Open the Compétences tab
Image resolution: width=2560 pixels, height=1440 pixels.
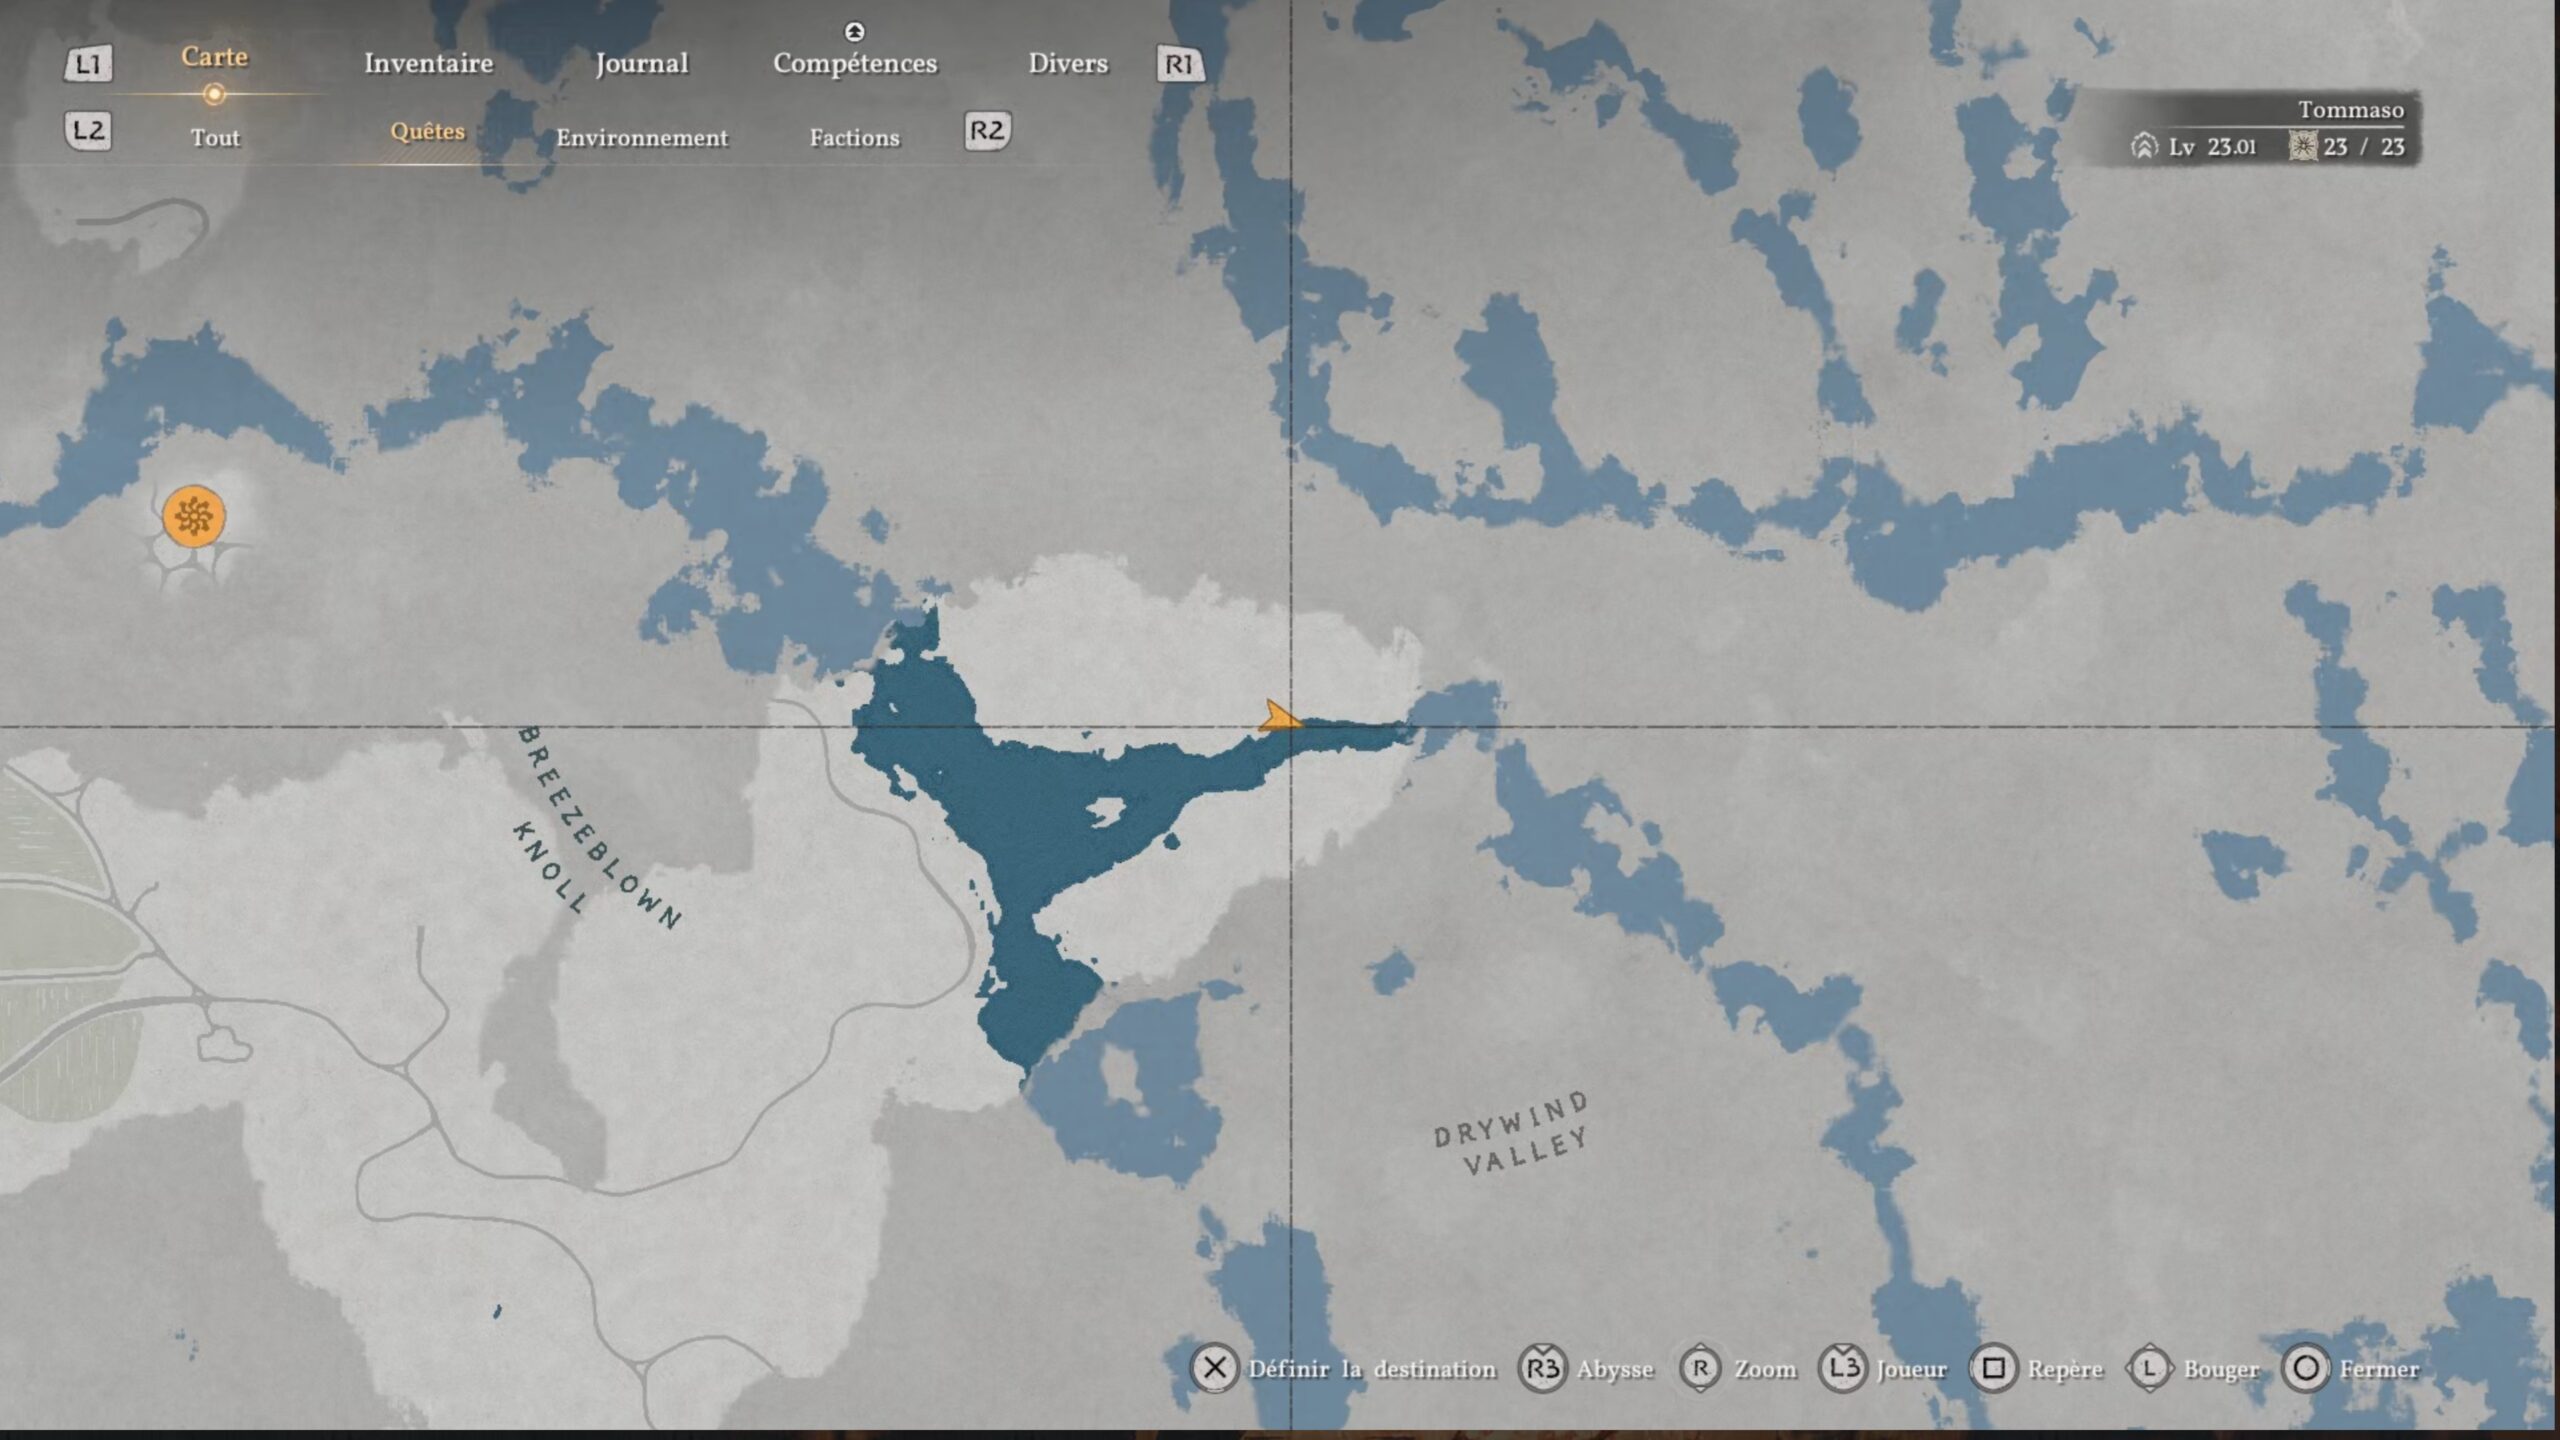(x=855, y=63)
